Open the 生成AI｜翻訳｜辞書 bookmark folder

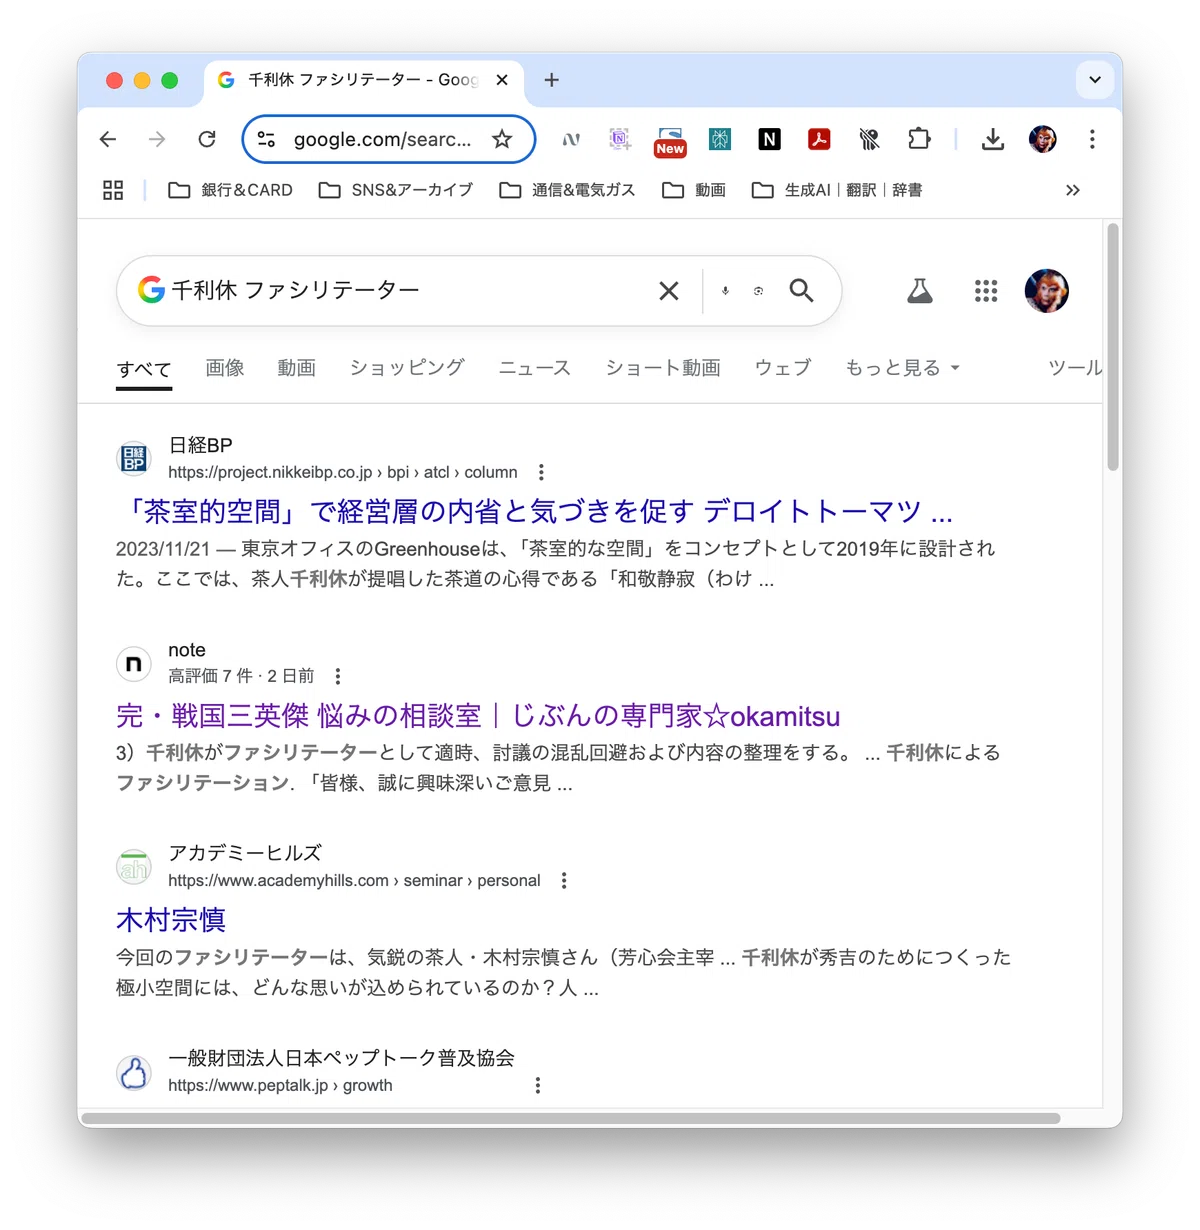(837, 190)
